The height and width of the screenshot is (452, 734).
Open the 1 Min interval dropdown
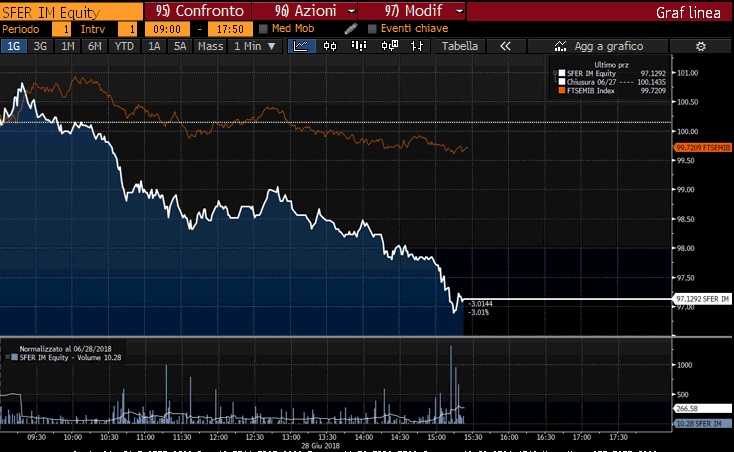255,46
